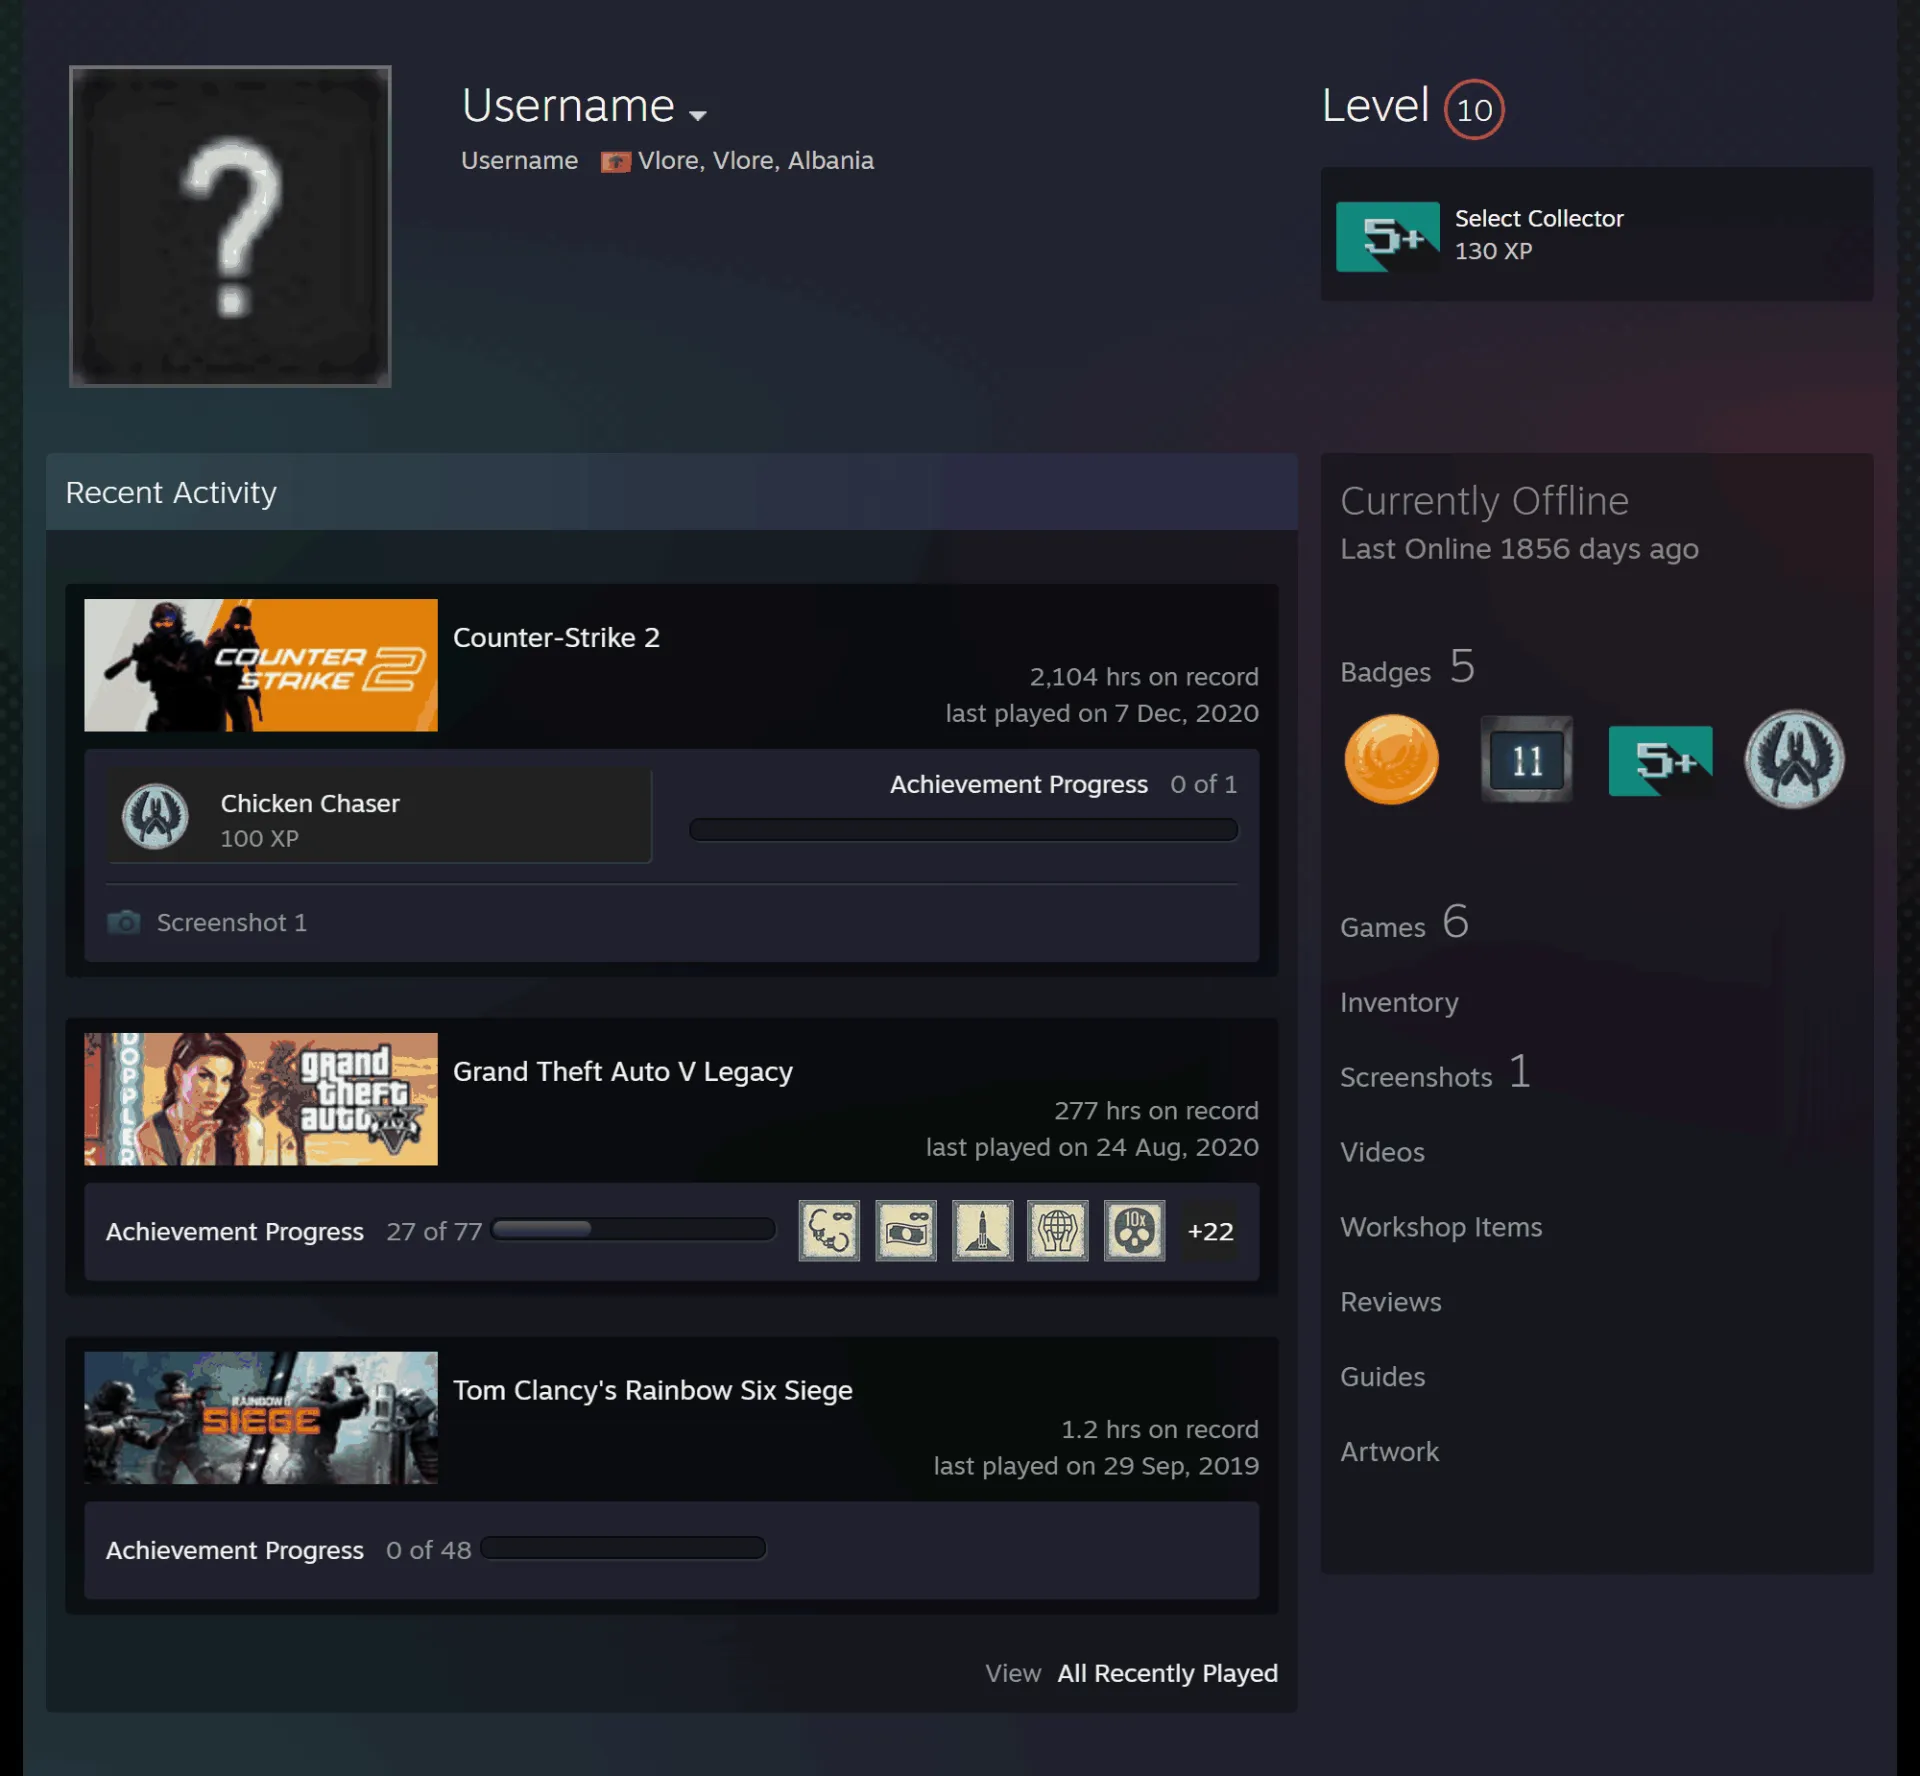Viewport: 1920px width, 1776px height.
Task: Open the Guides link
Action: click(x=1382, y=1377)
